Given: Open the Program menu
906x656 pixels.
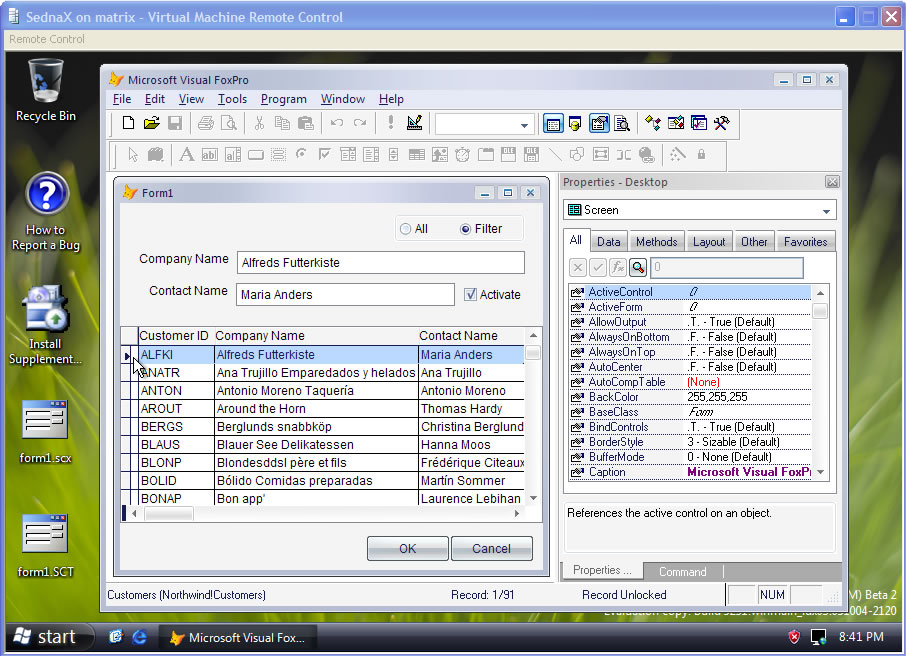Looking at the screenshot, I should 284,99.
